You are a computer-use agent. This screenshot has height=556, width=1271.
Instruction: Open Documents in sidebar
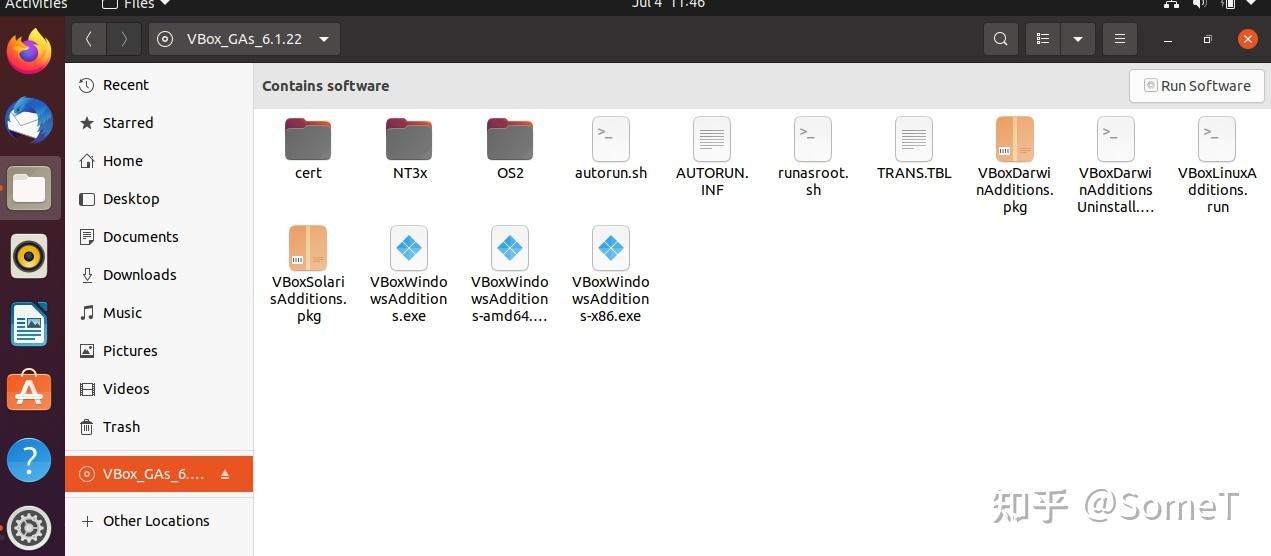tap(159, 237)
